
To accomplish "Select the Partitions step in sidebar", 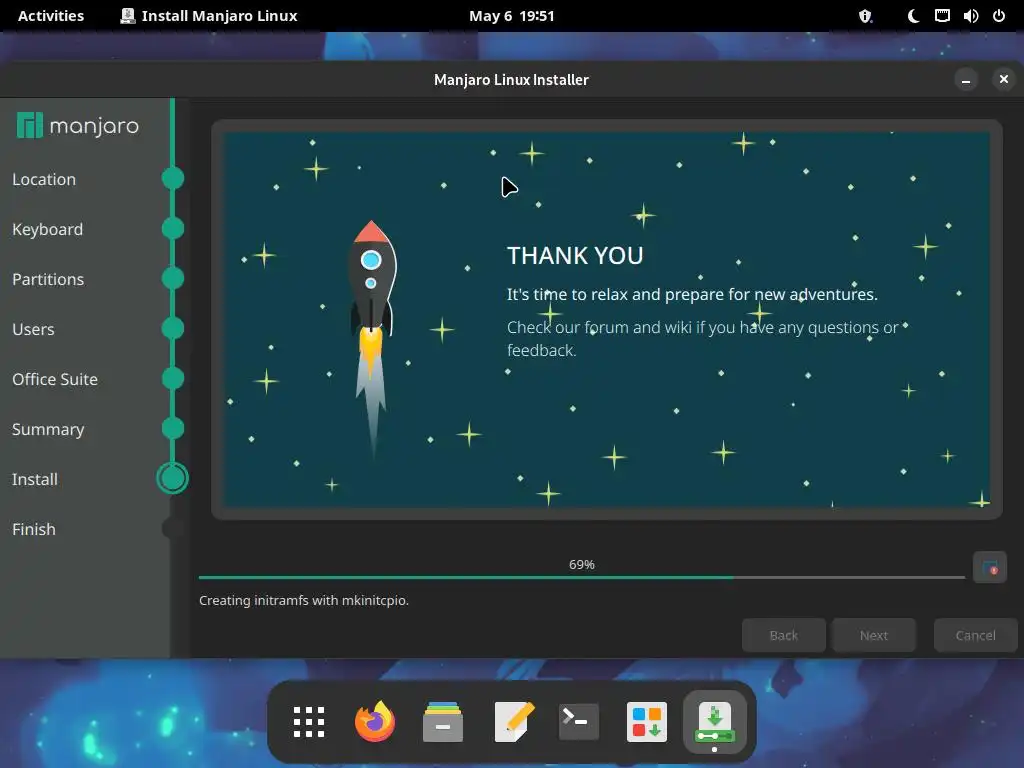I will click(48, 279).
